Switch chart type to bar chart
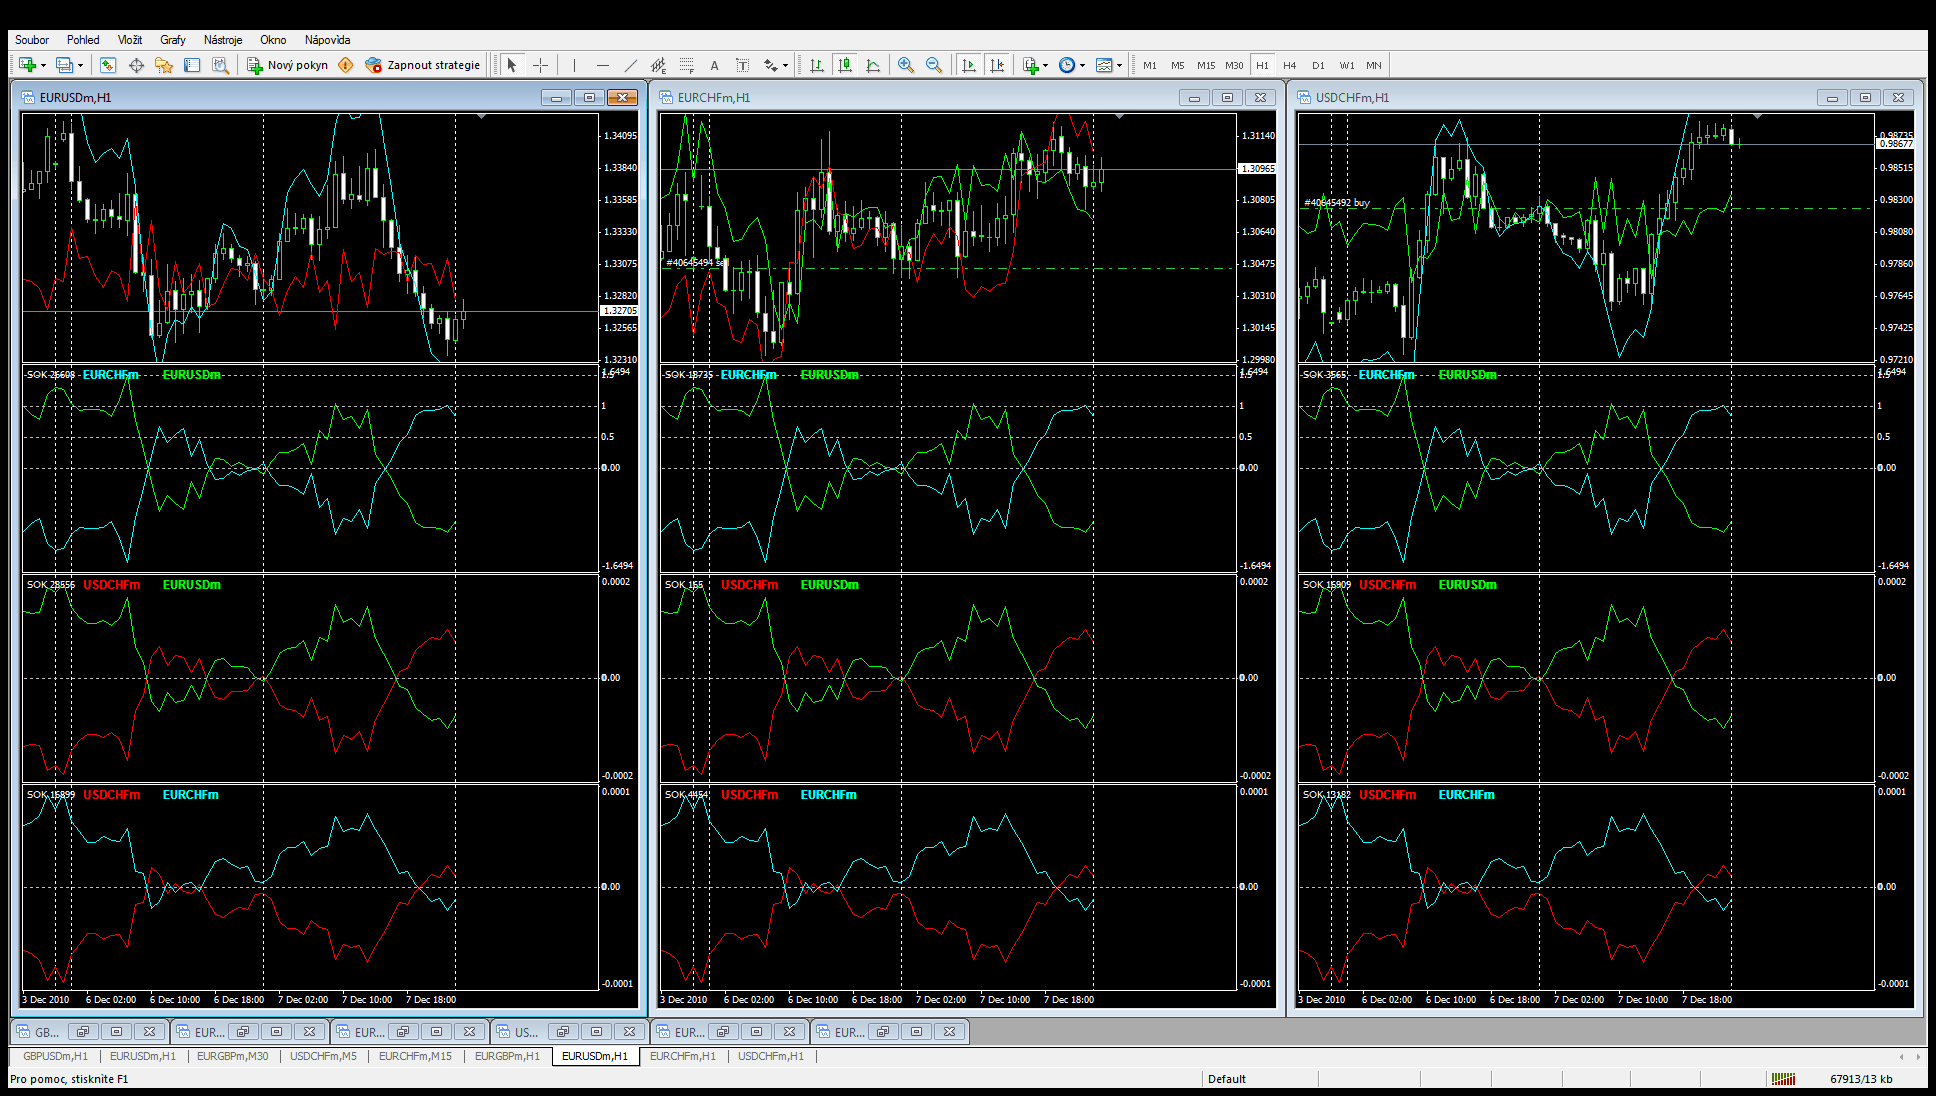Screen dimensions: 1936x1096 pyautogui.click(x=817, y=65)
